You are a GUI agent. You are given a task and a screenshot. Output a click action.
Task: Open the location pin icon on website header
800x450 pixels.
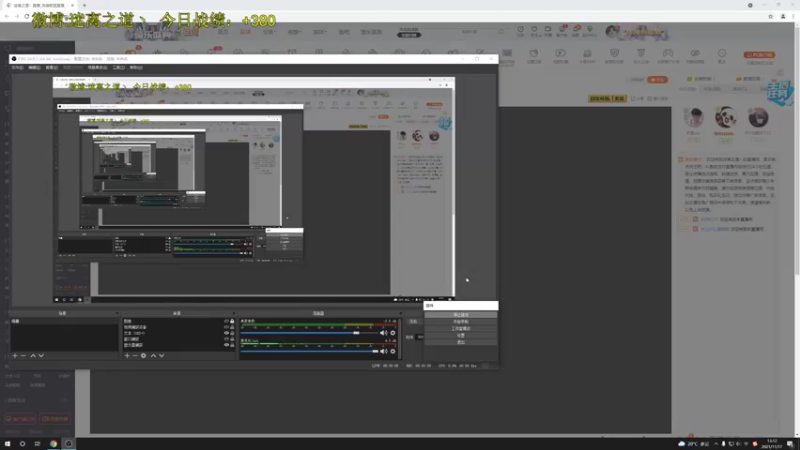(x=590, y=31)
